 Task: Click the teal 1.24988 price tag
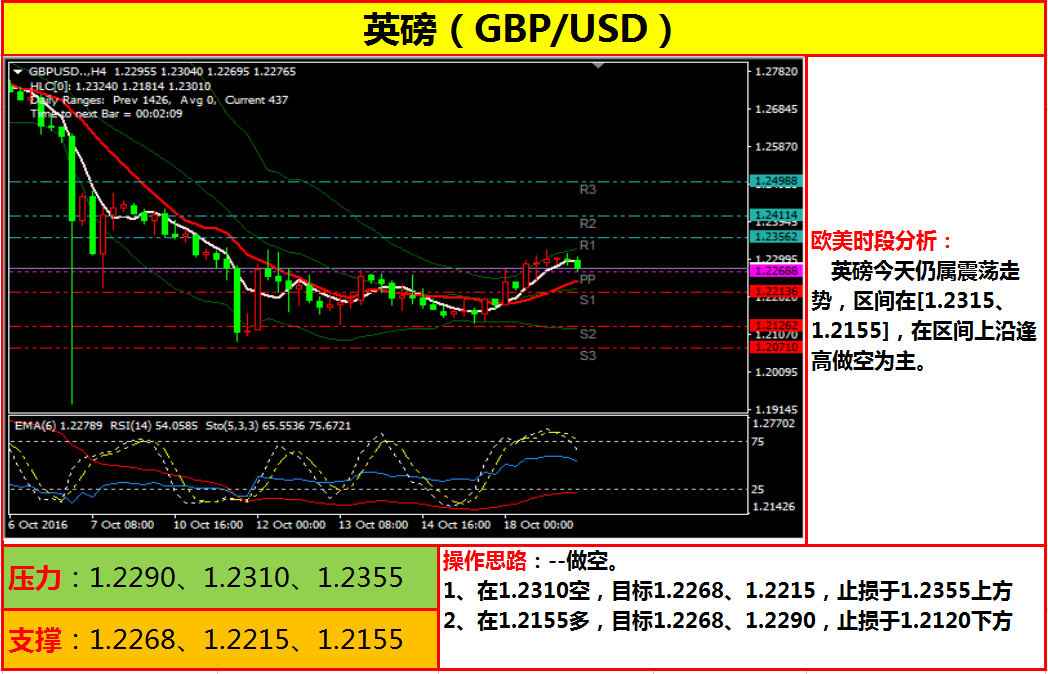(775, 181)
